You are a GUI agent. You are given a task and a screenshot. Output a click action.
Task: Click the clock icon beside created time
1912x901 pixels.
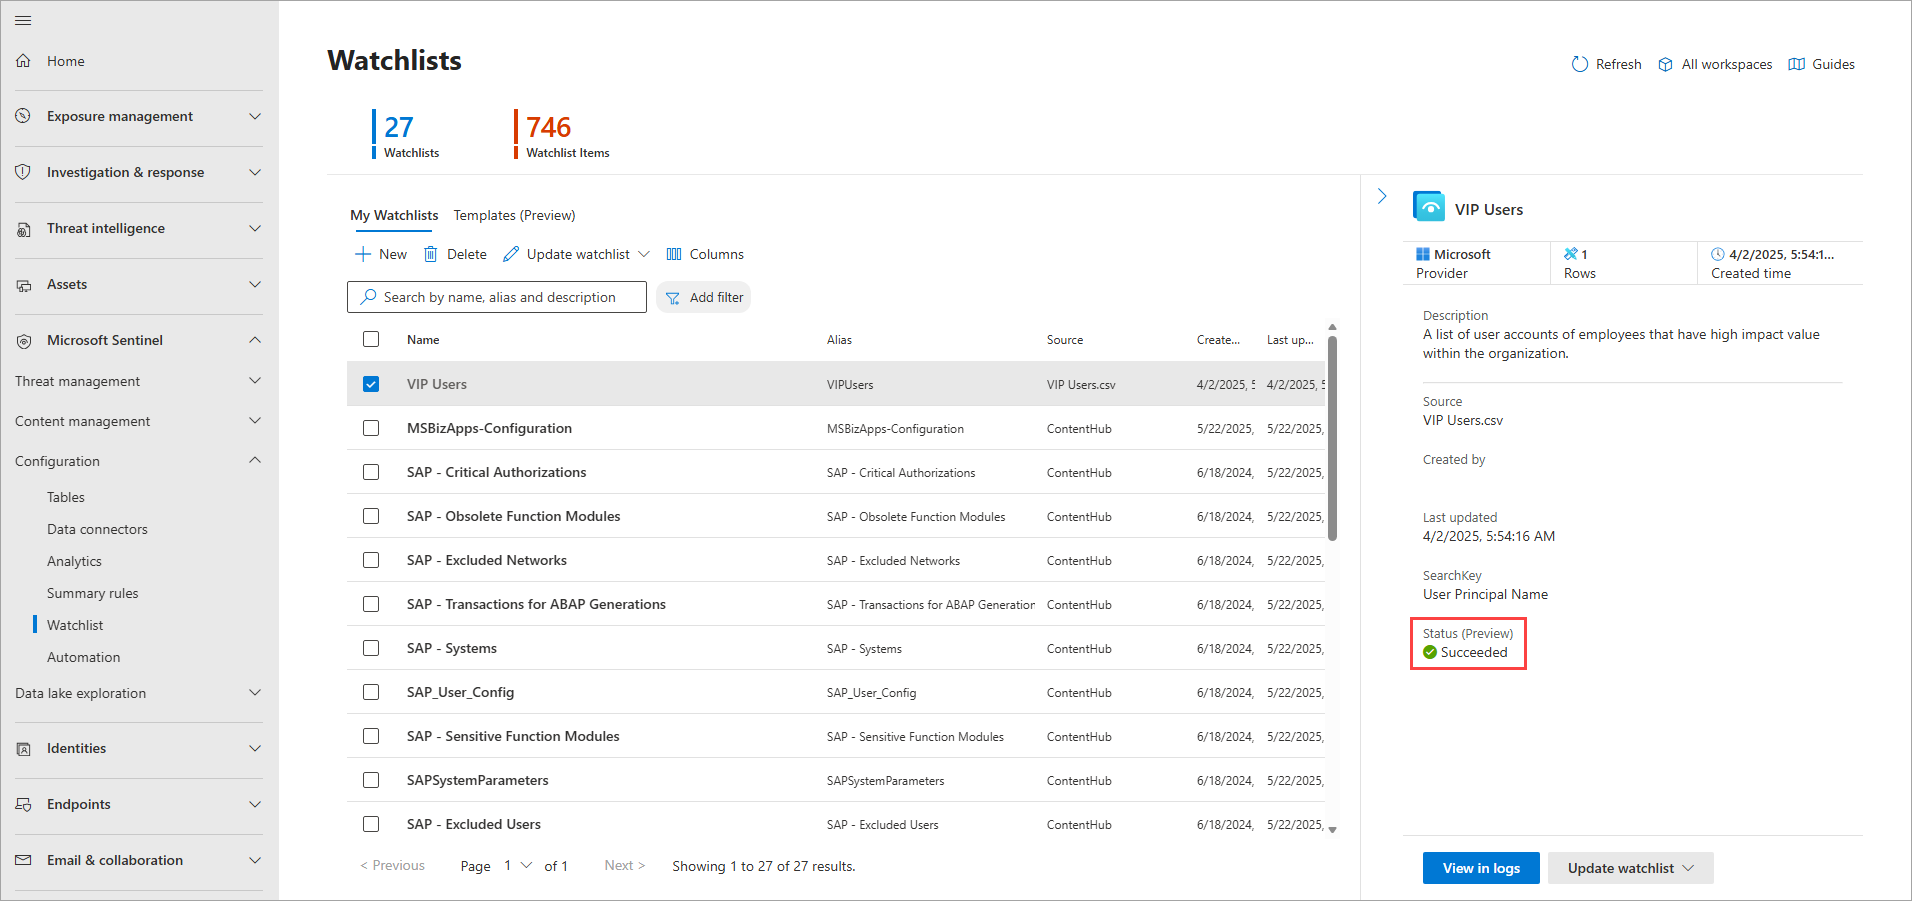[x=1718, y=254]
